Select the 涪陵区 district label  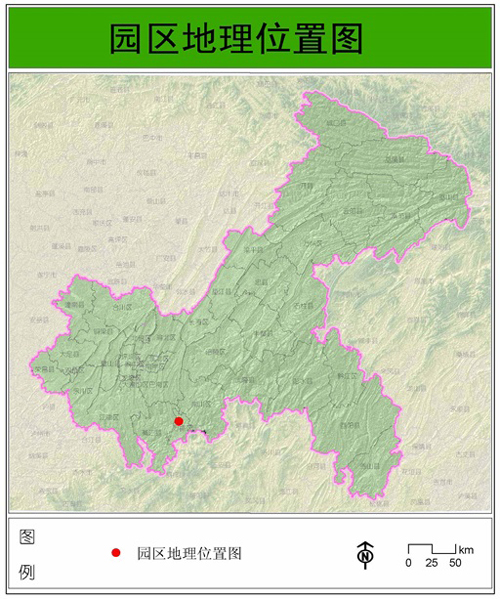[215, 352]
